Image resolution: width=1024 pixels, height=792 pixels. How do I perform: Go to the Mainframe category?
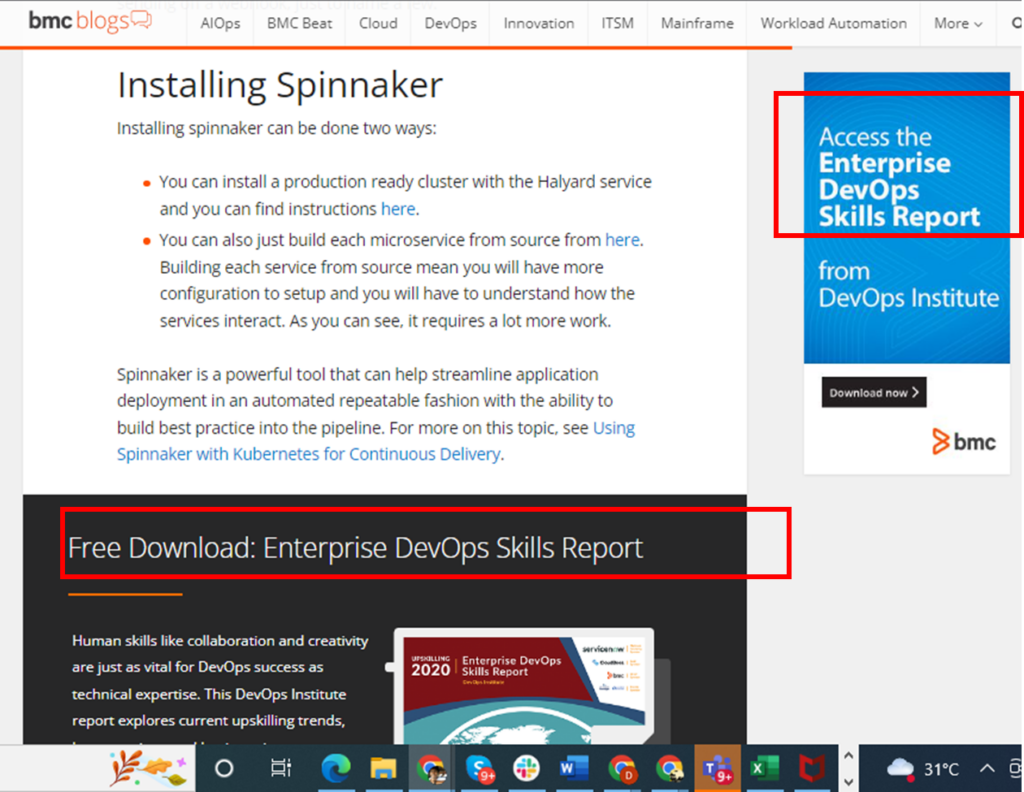tap(697, 24)
